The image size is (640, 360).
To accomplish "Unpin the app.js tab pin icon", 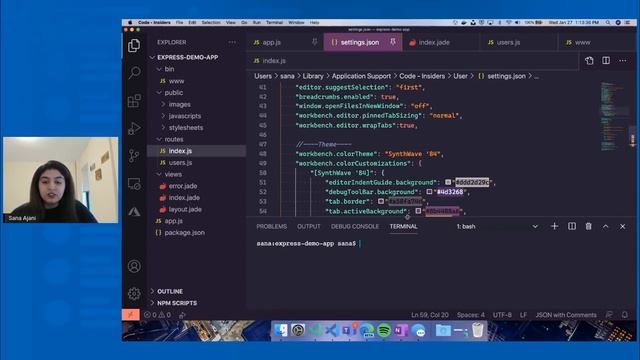I will (x=315, y=42).
